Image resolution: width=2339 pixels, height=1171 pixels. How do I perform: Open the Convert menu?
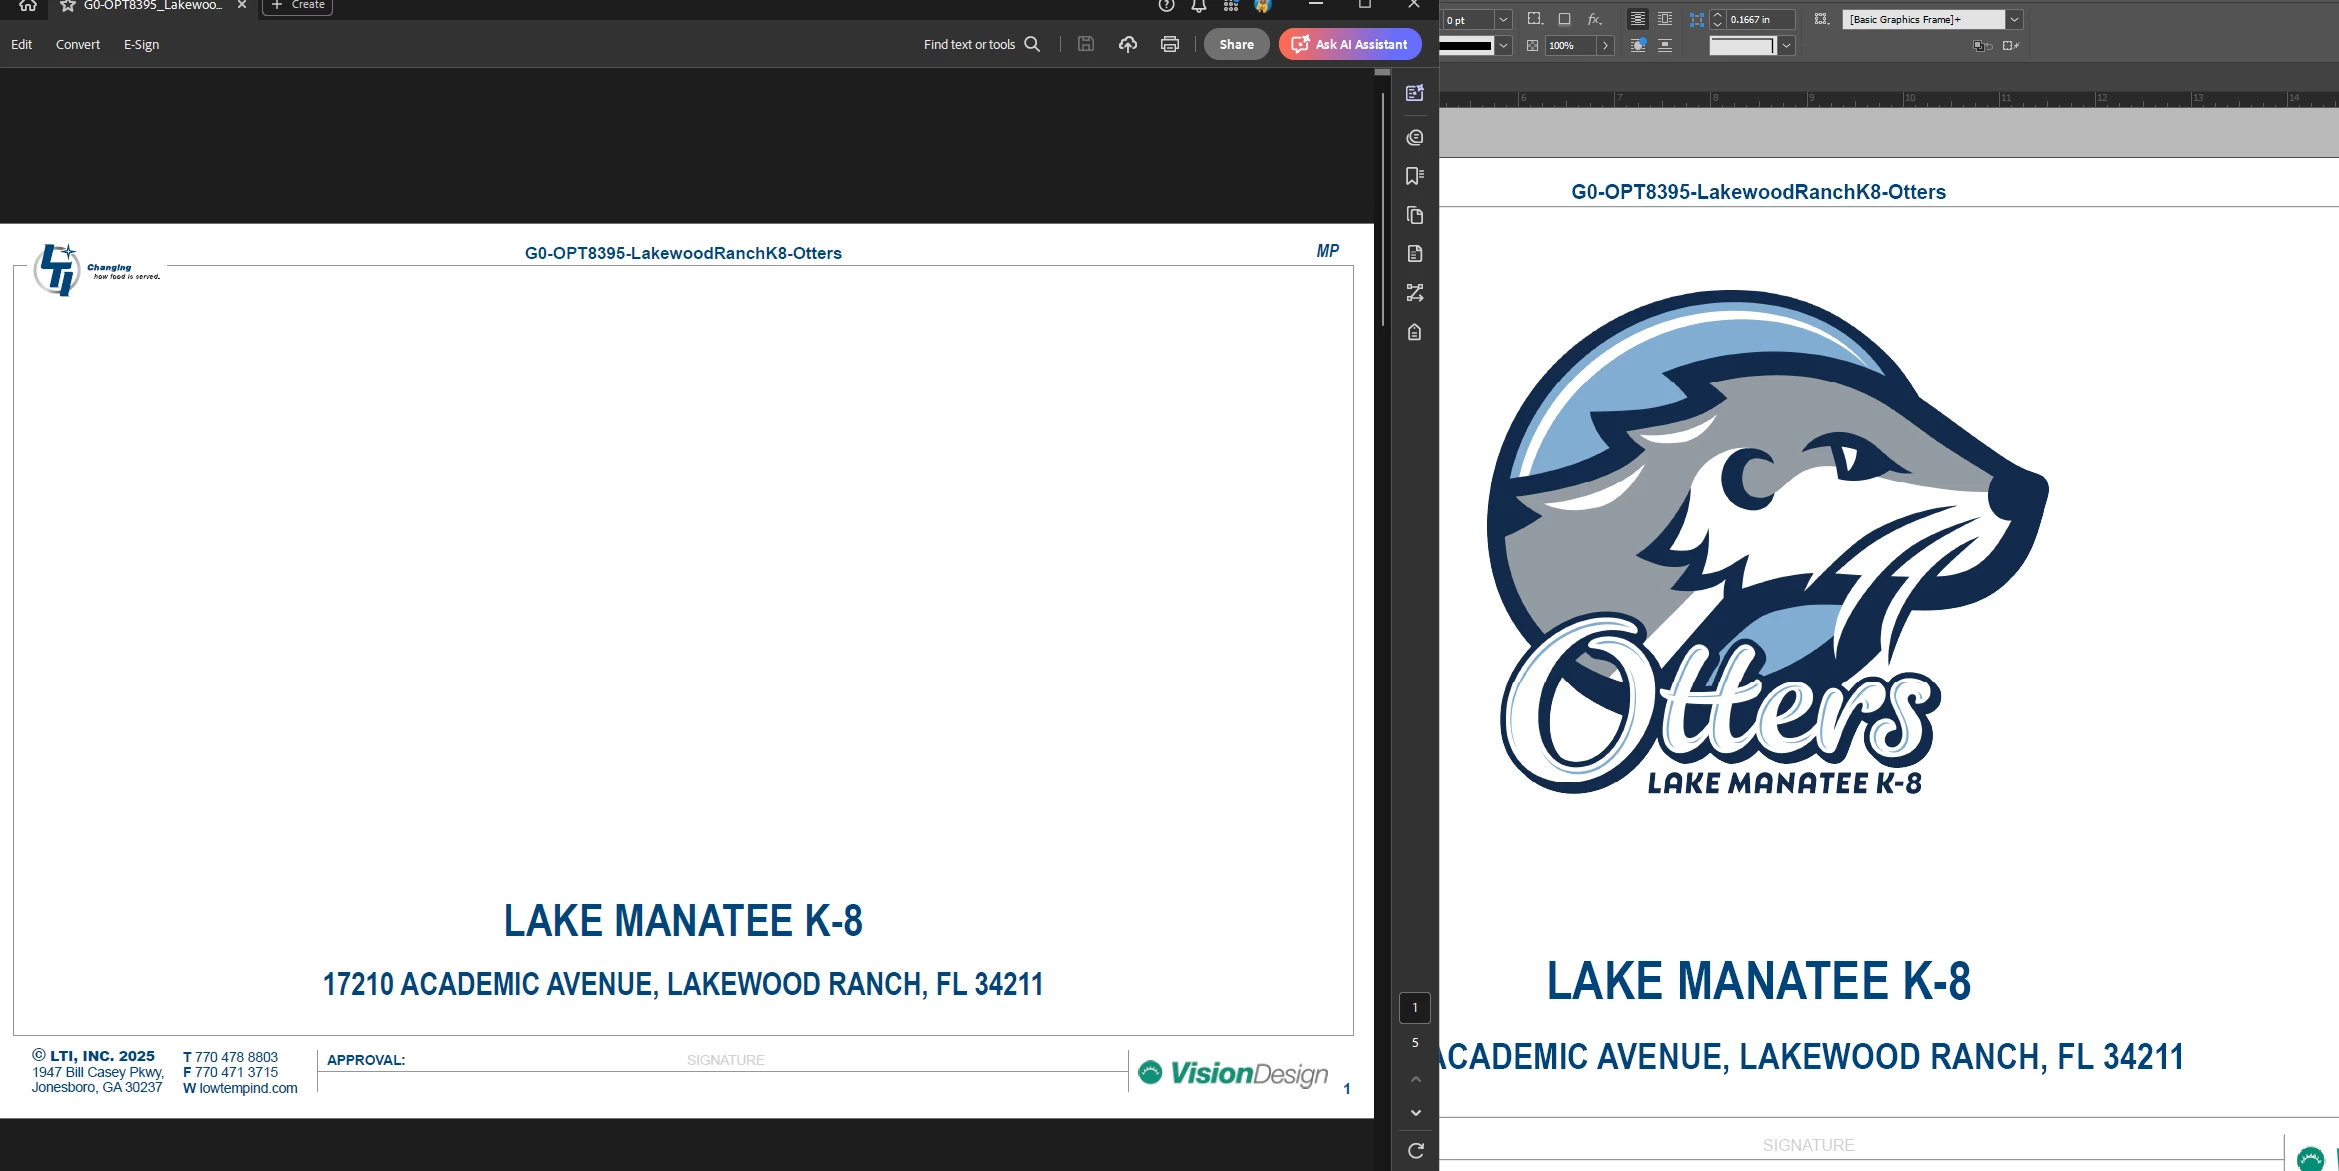click(x=78, y=44)
